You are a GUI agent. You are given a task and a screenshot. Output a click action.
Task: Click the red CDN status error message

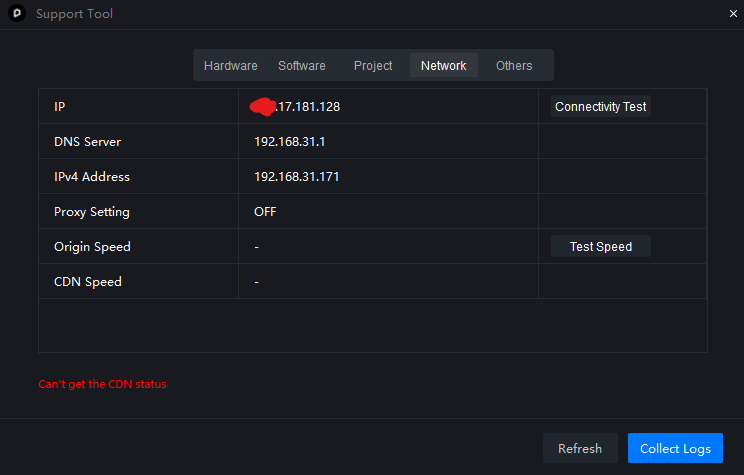coord(102,384)
